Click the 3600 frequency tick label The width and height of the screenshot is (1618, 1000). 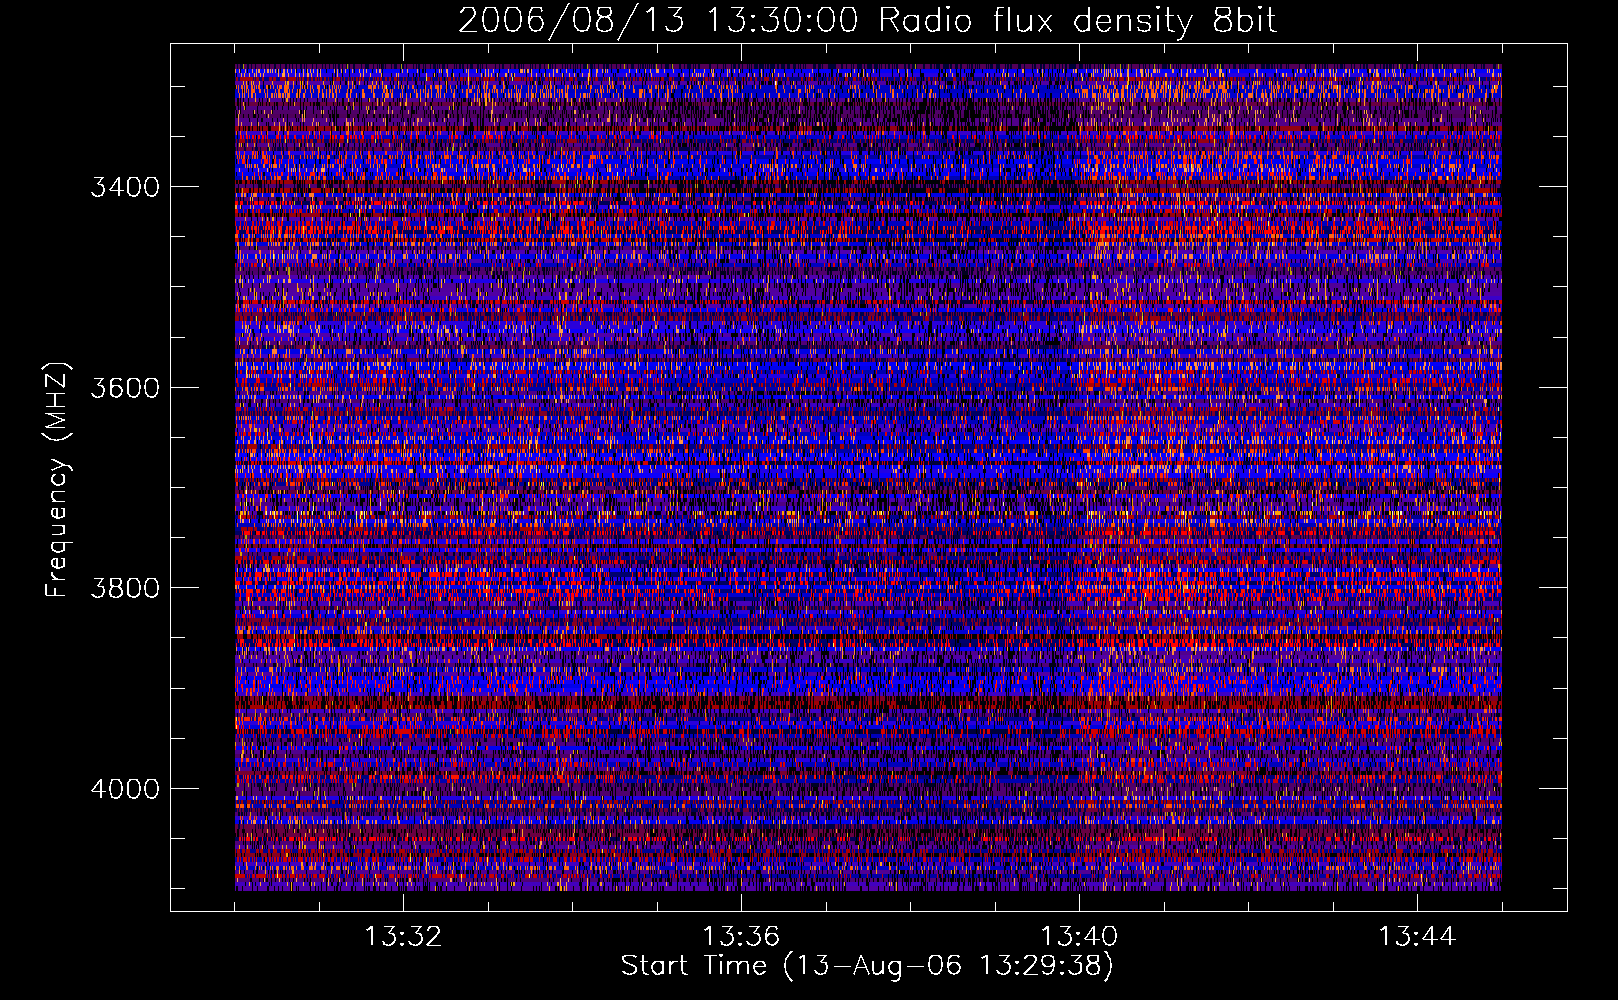(125, 387)
